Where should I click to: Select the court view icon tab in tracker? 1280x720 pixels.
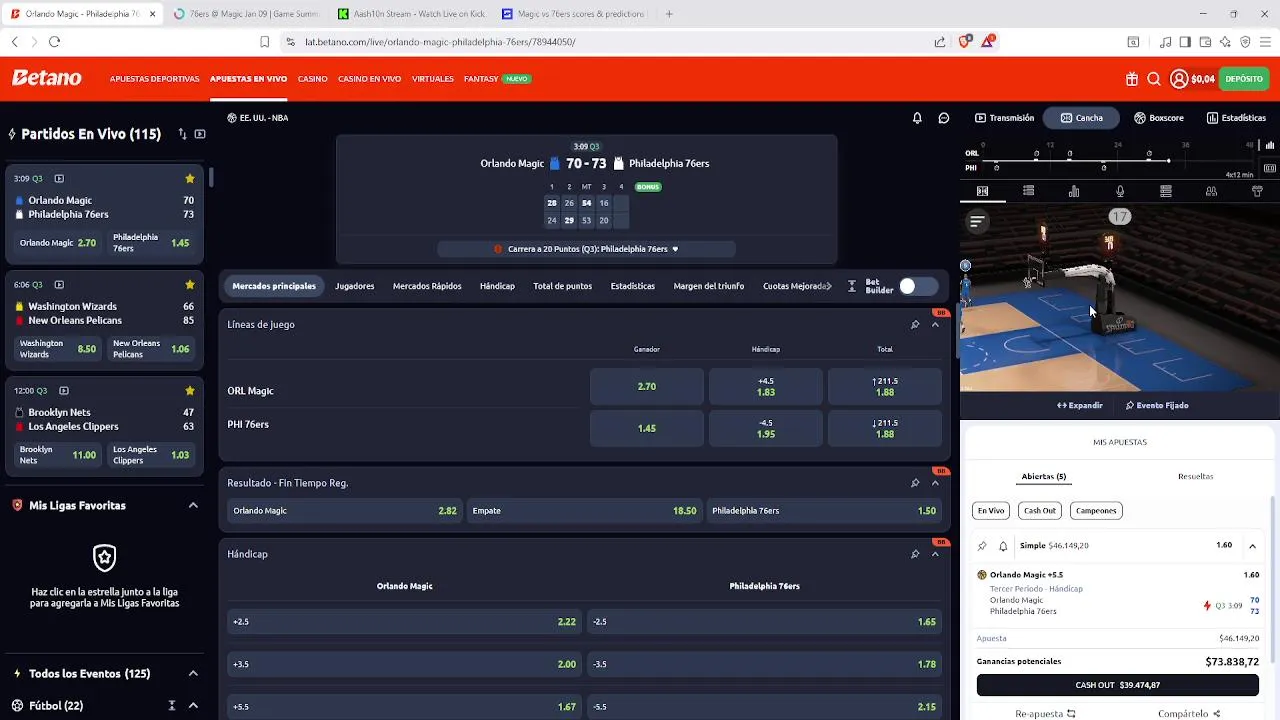(x=982, y=191)
